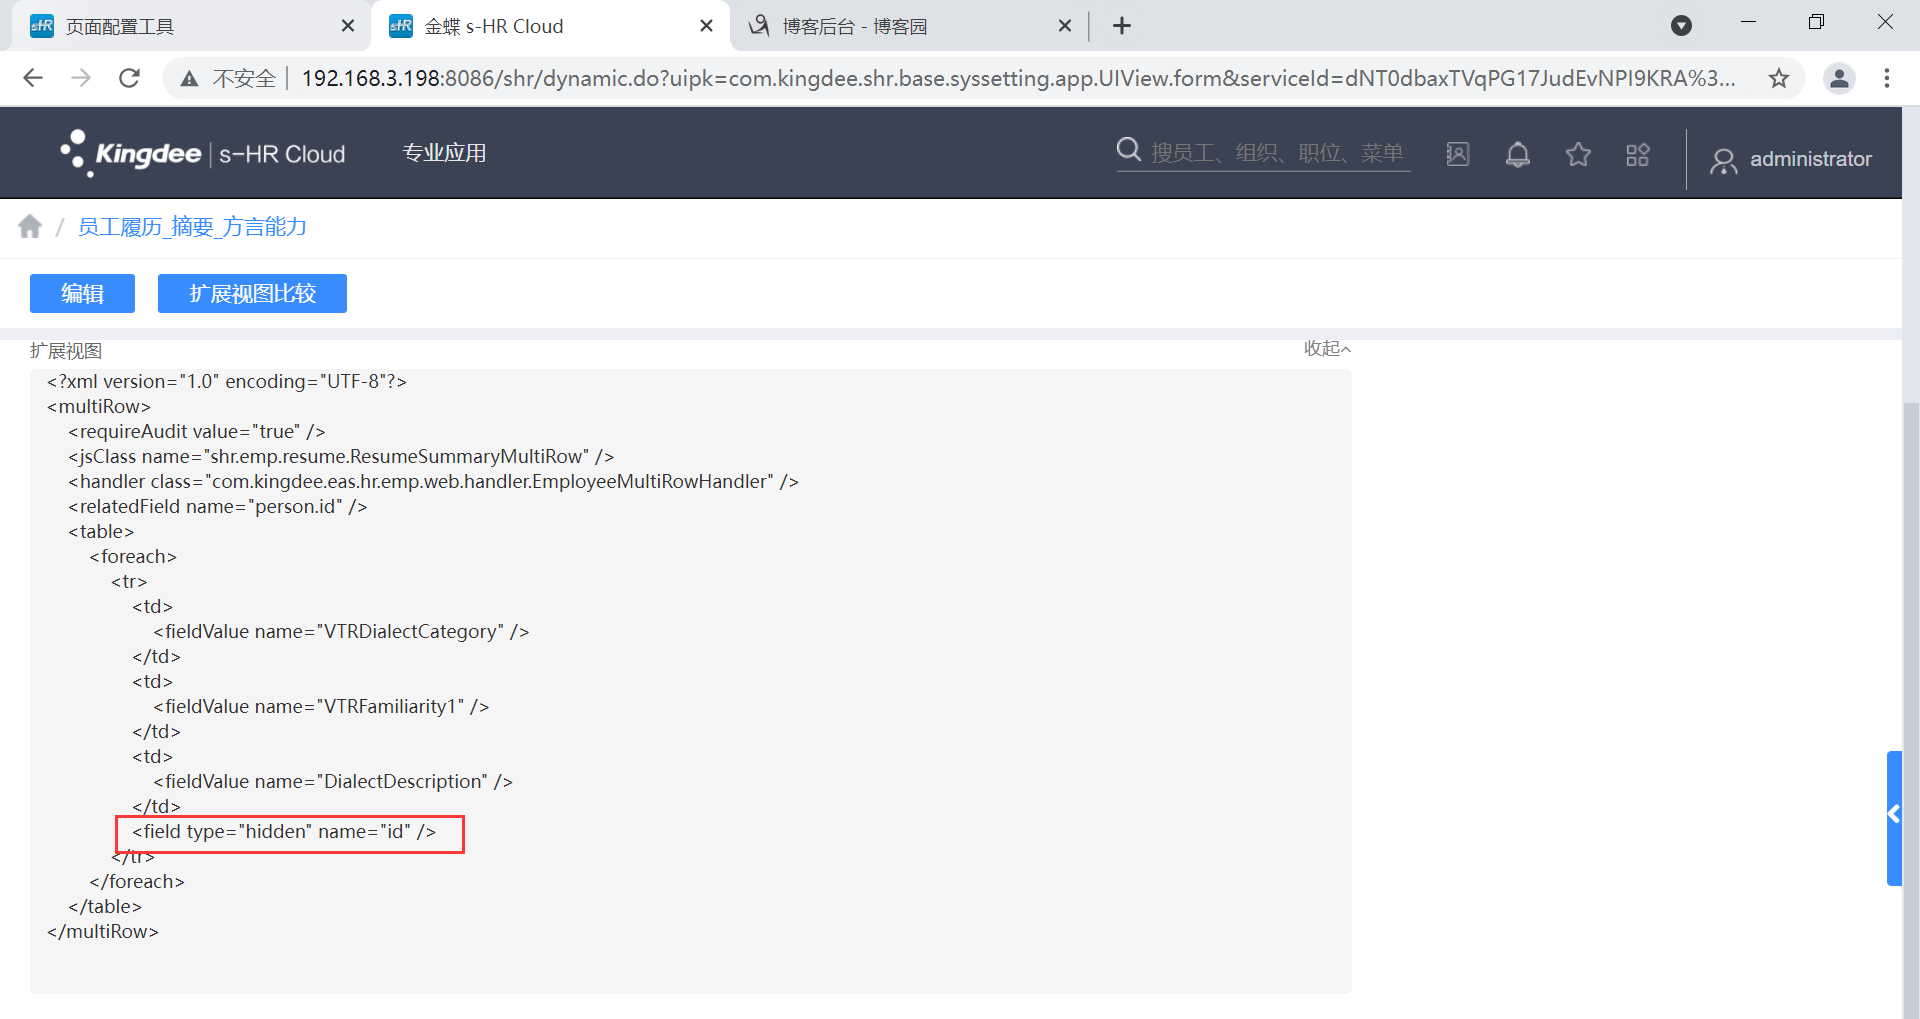Click the Kingdee s-HR Cloud logo
The image size is (1920, 1019).
click(x=203, y=154)
